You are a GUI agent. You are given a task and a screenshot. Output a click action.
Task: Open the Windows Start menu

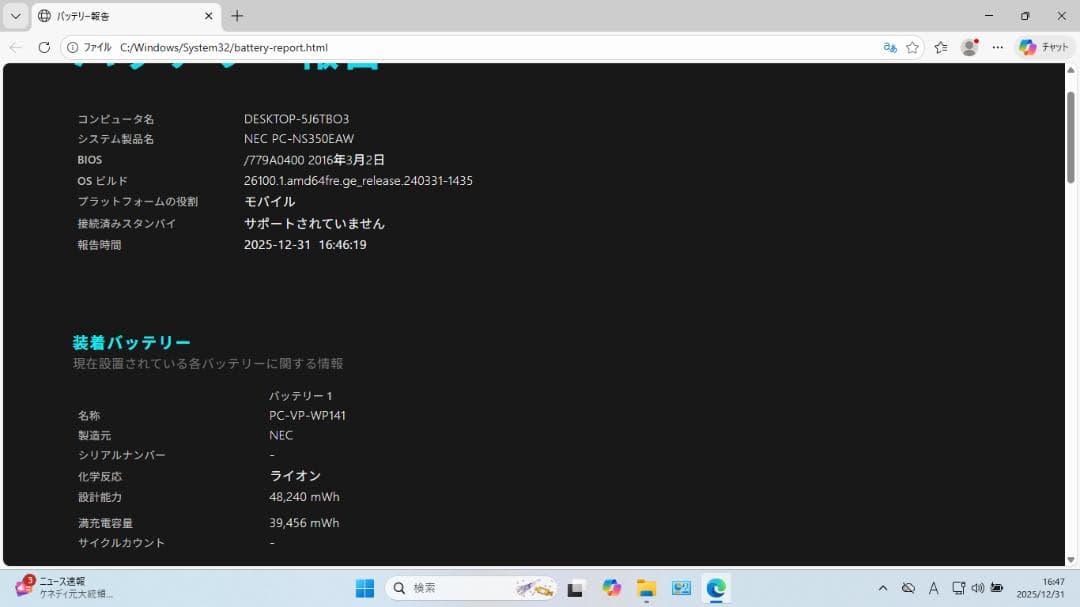coord(364,588)
